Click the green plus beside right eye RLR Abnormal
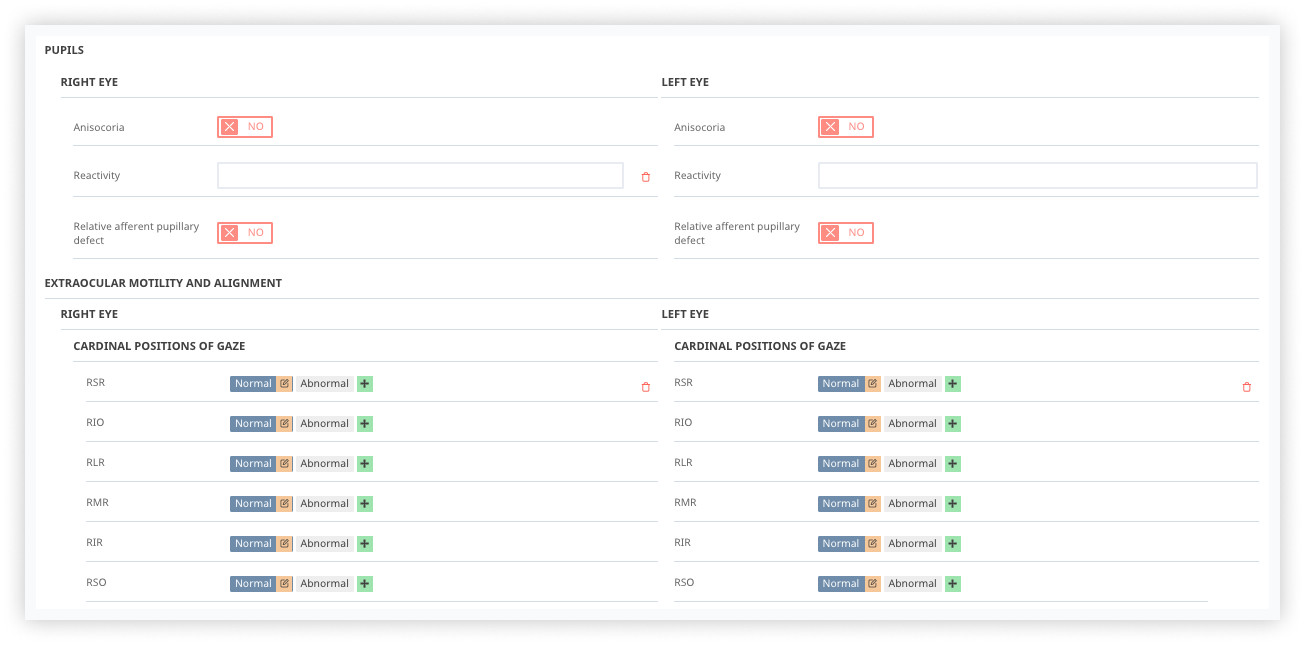This screenshot has height=645, width=1305. 365,464
